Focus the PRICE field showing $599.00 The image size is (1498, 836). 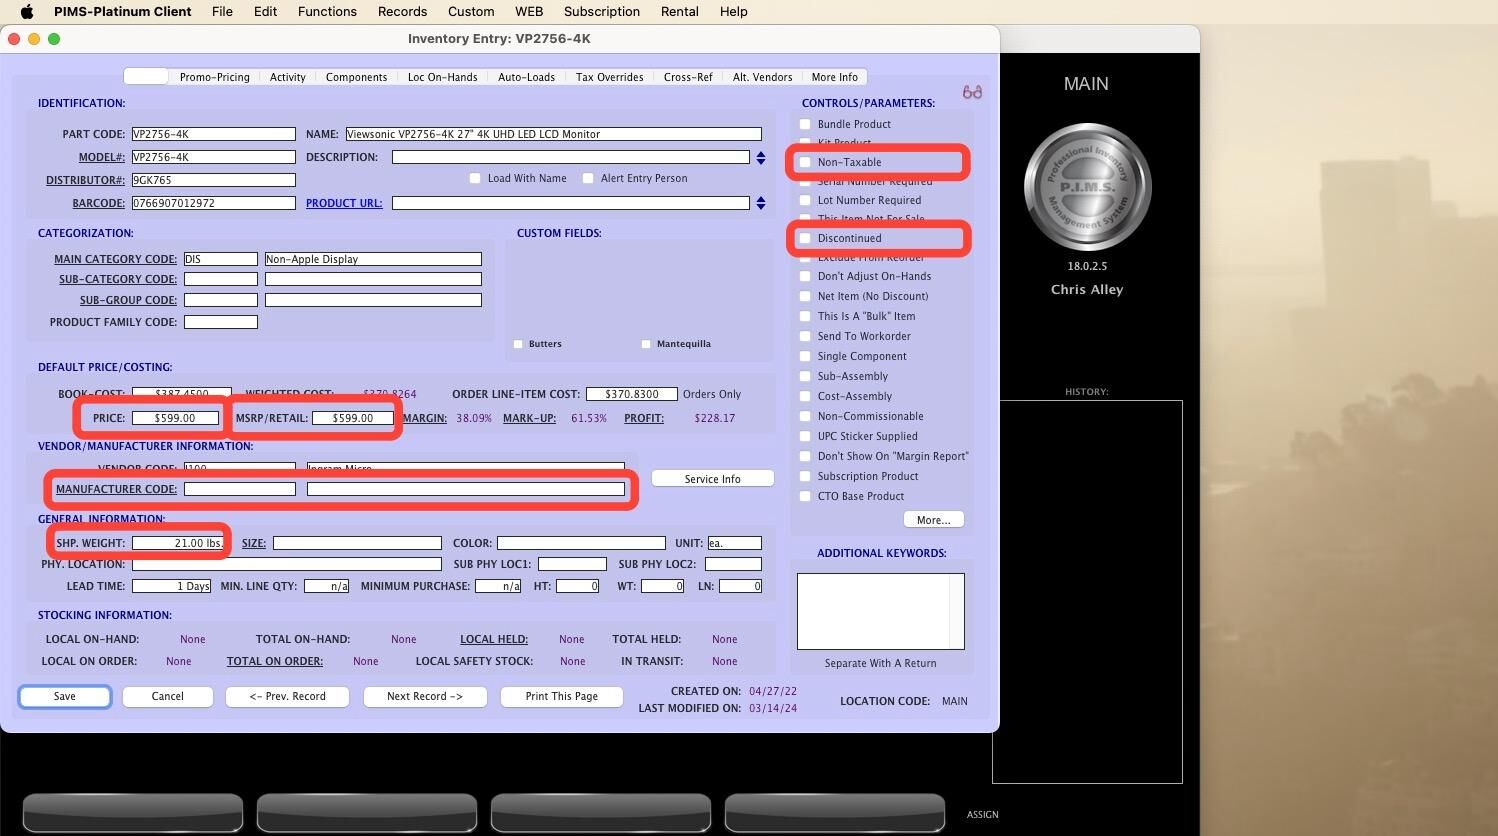click(x=175, y=418)
